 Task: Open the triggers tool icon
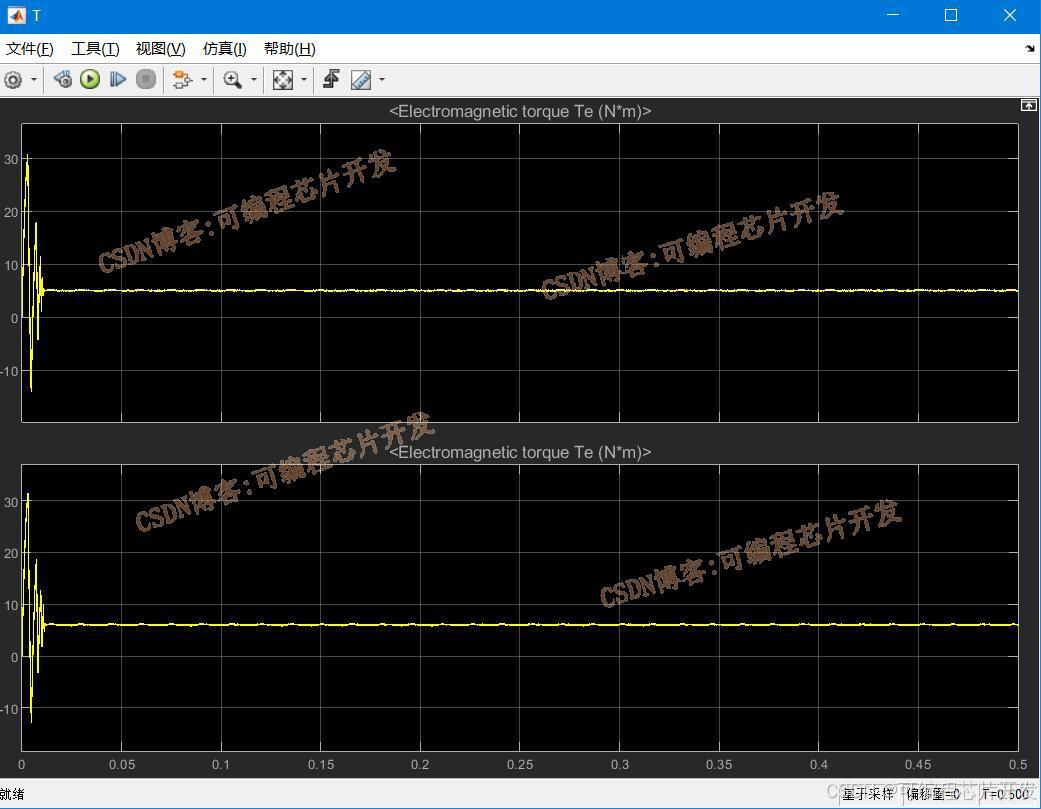coord(331,80)
